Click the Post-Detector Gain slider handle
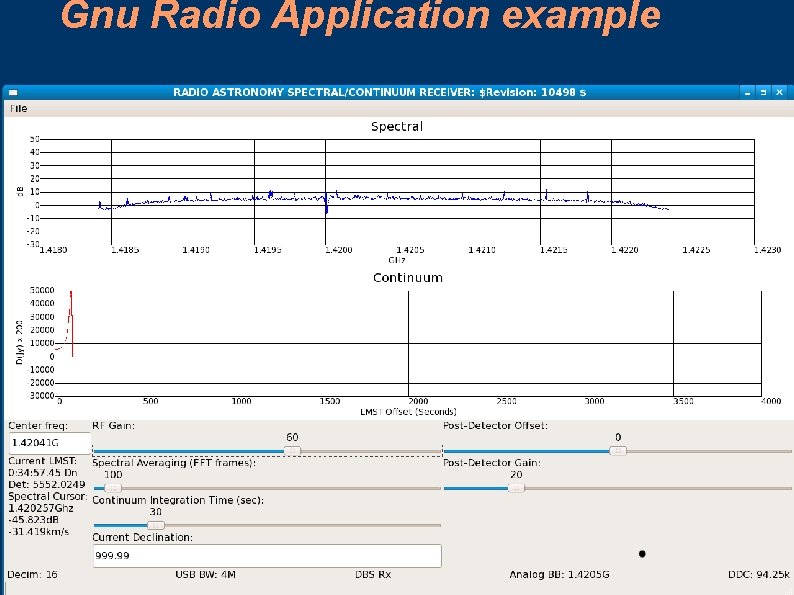Image resolution: width=794 pixels, height=595 pixels. click(516, 488)
